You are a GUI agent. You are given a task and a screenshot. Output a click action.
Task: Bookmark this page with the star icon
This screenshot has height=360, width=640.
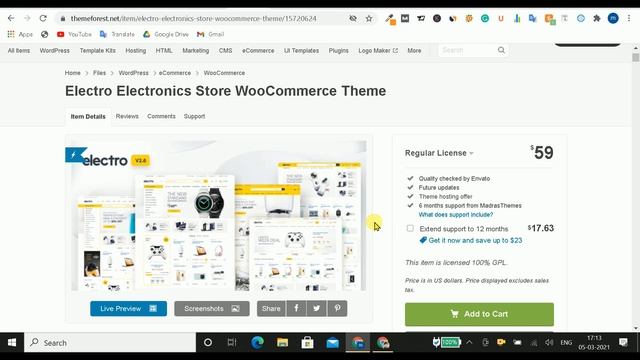tap(369, 18)
